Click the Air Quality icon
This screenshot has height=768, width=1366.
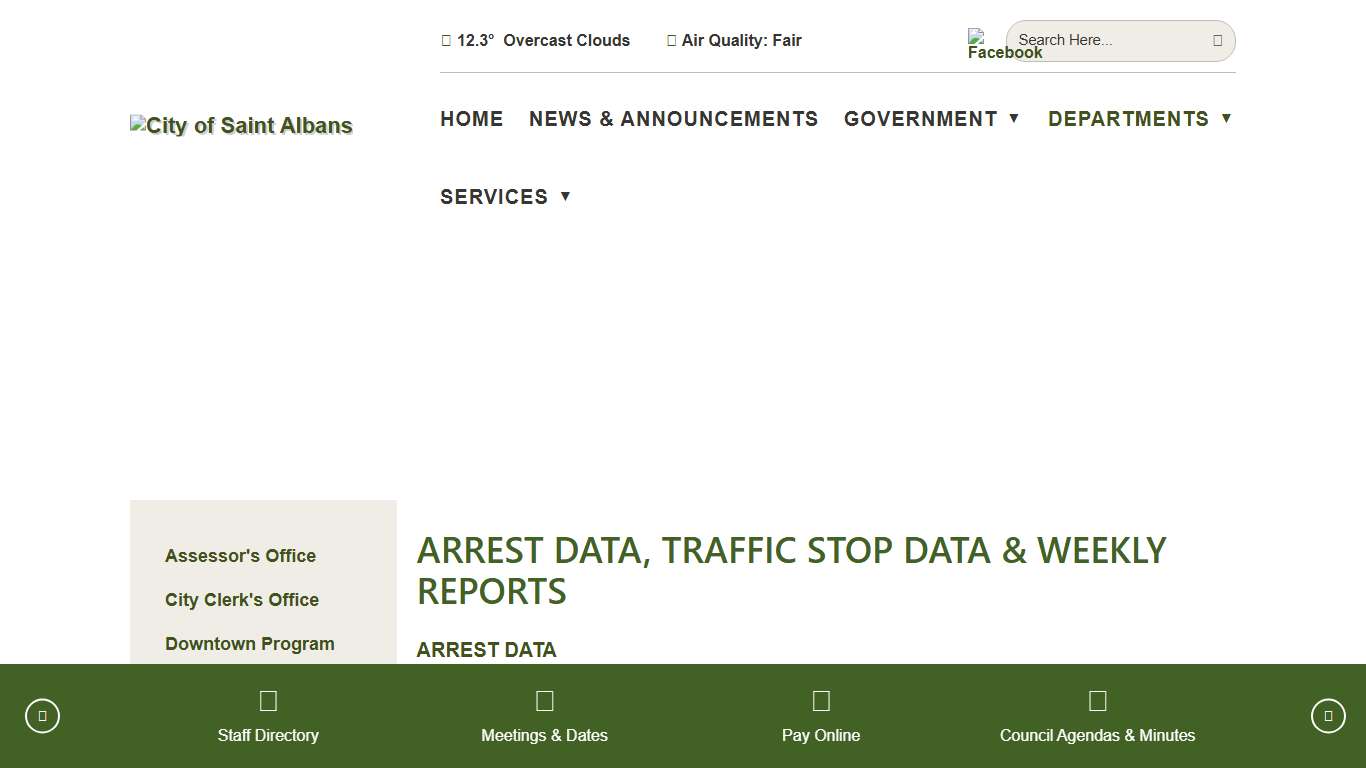tap(671, 40)
